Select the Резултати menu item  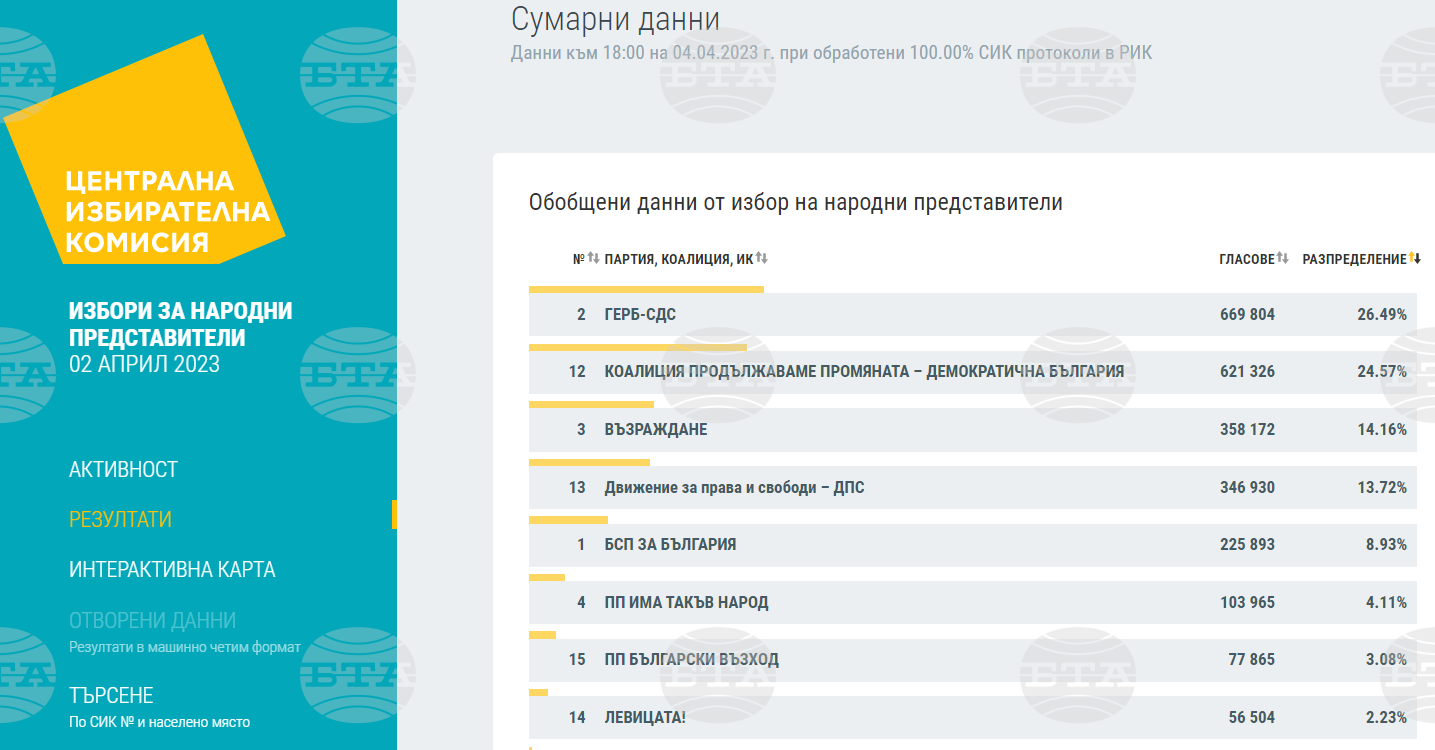(x=120, y=519)
